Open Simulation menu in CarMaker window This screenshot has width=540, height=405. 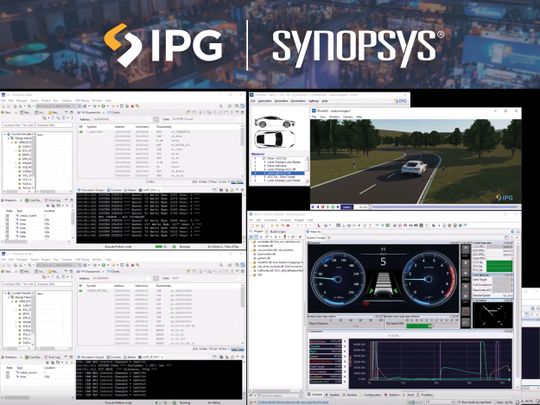[x=281, y=101]
